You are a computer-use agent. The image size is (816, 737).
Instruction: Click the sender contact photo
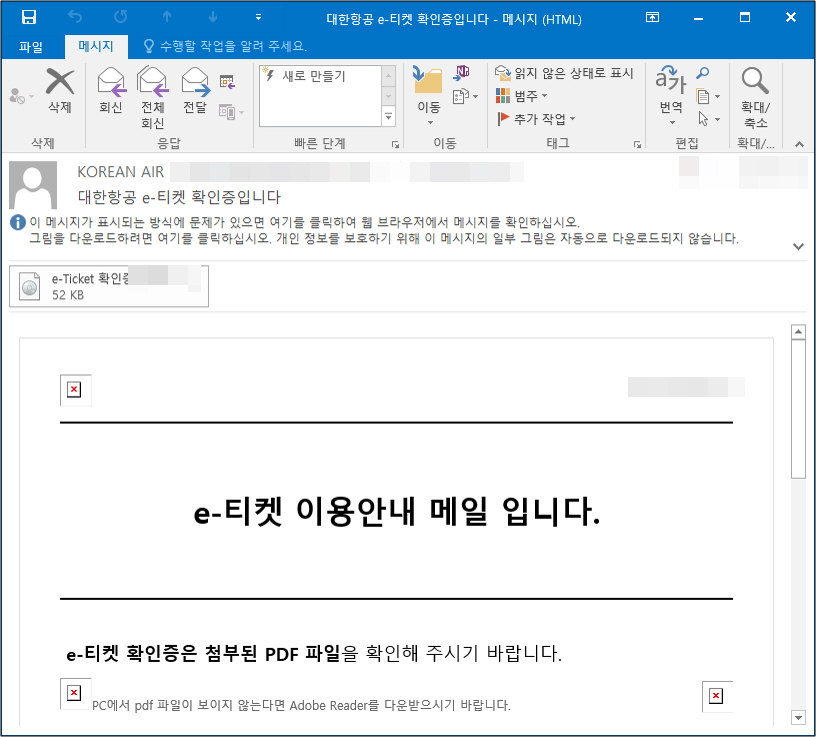tap(33, 185)
